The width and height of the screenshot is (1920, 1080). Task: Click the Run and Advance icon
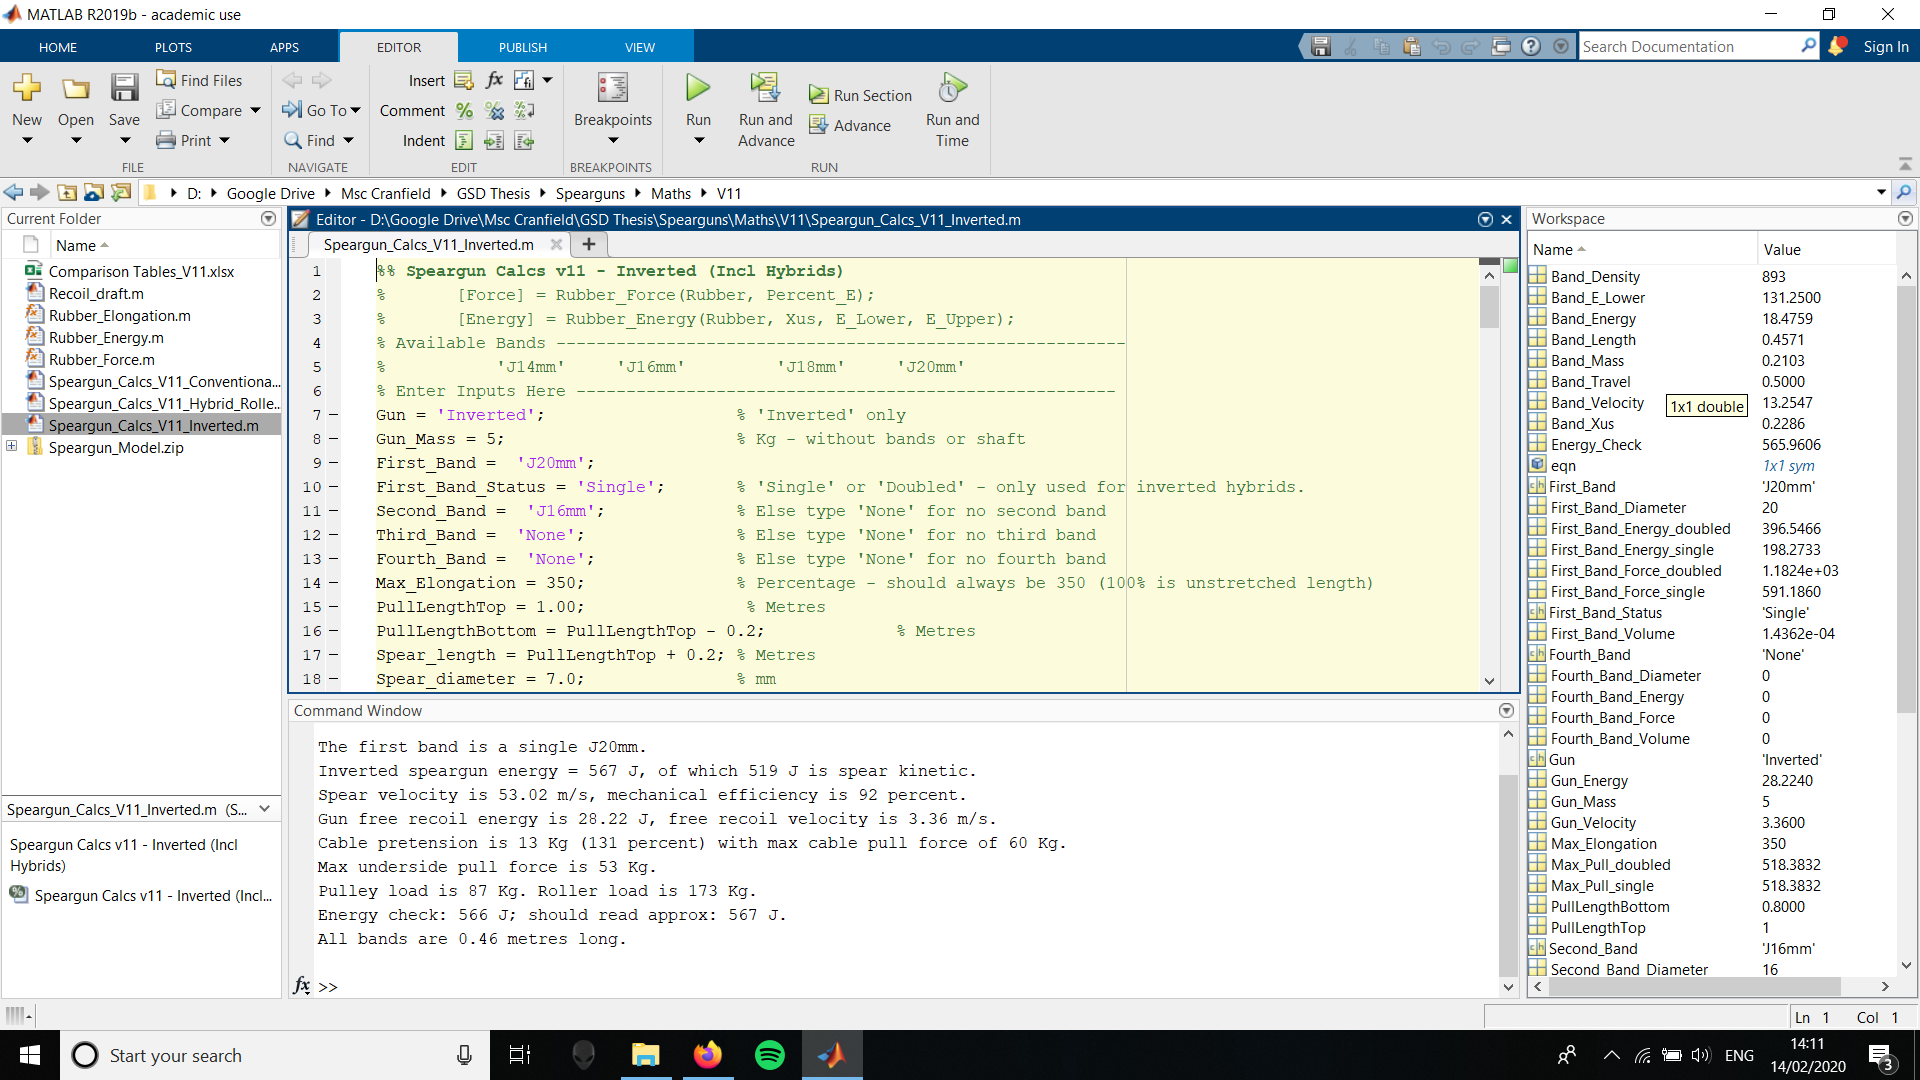(x=766, y=89)
